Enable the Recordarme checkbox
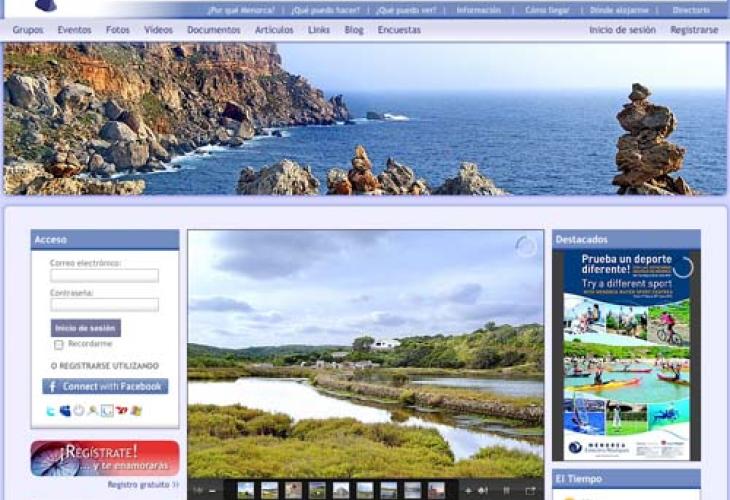Image resolution: width=730 pixels, height=500 pixels. coord(59,344)
